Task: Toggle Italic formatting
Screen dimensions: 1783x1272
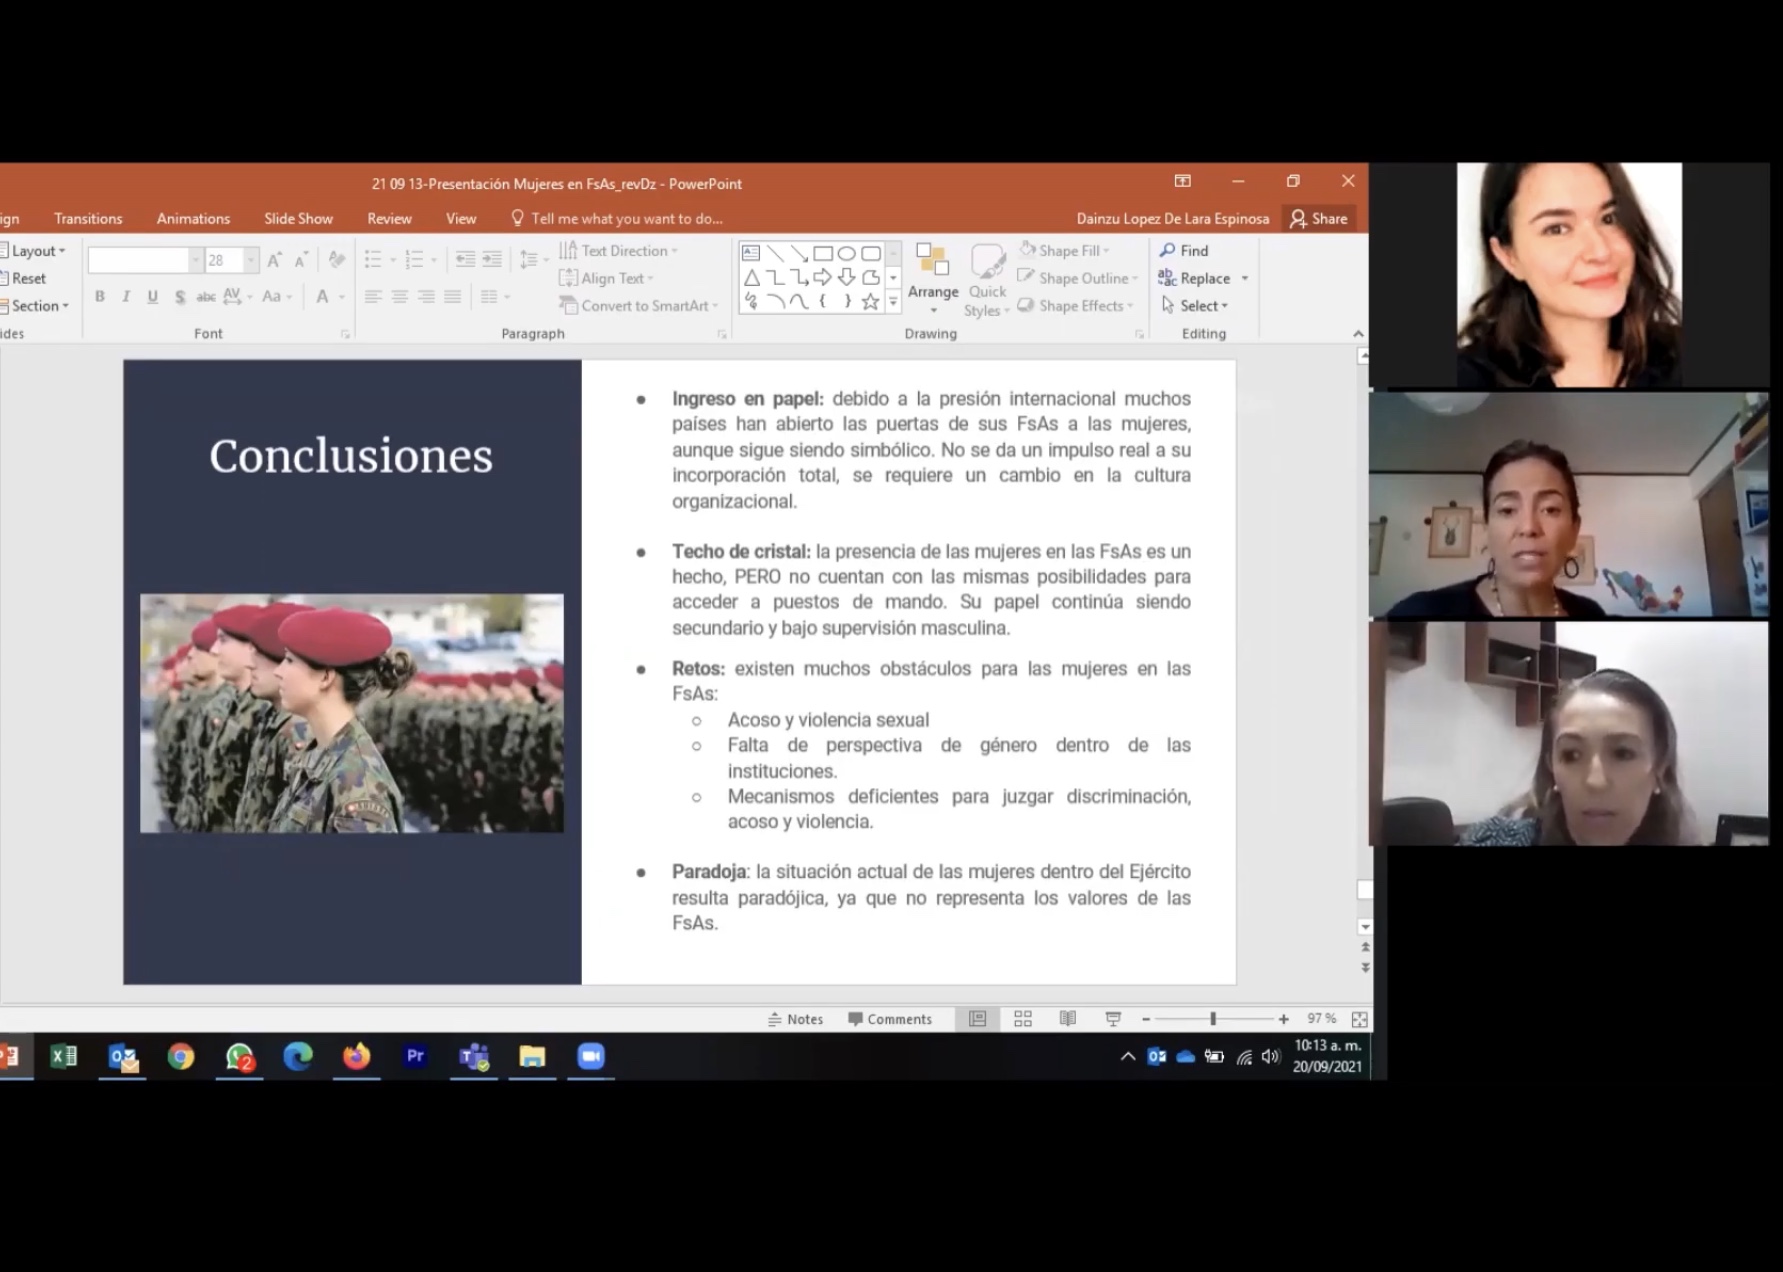Action: tap(126, 296)
